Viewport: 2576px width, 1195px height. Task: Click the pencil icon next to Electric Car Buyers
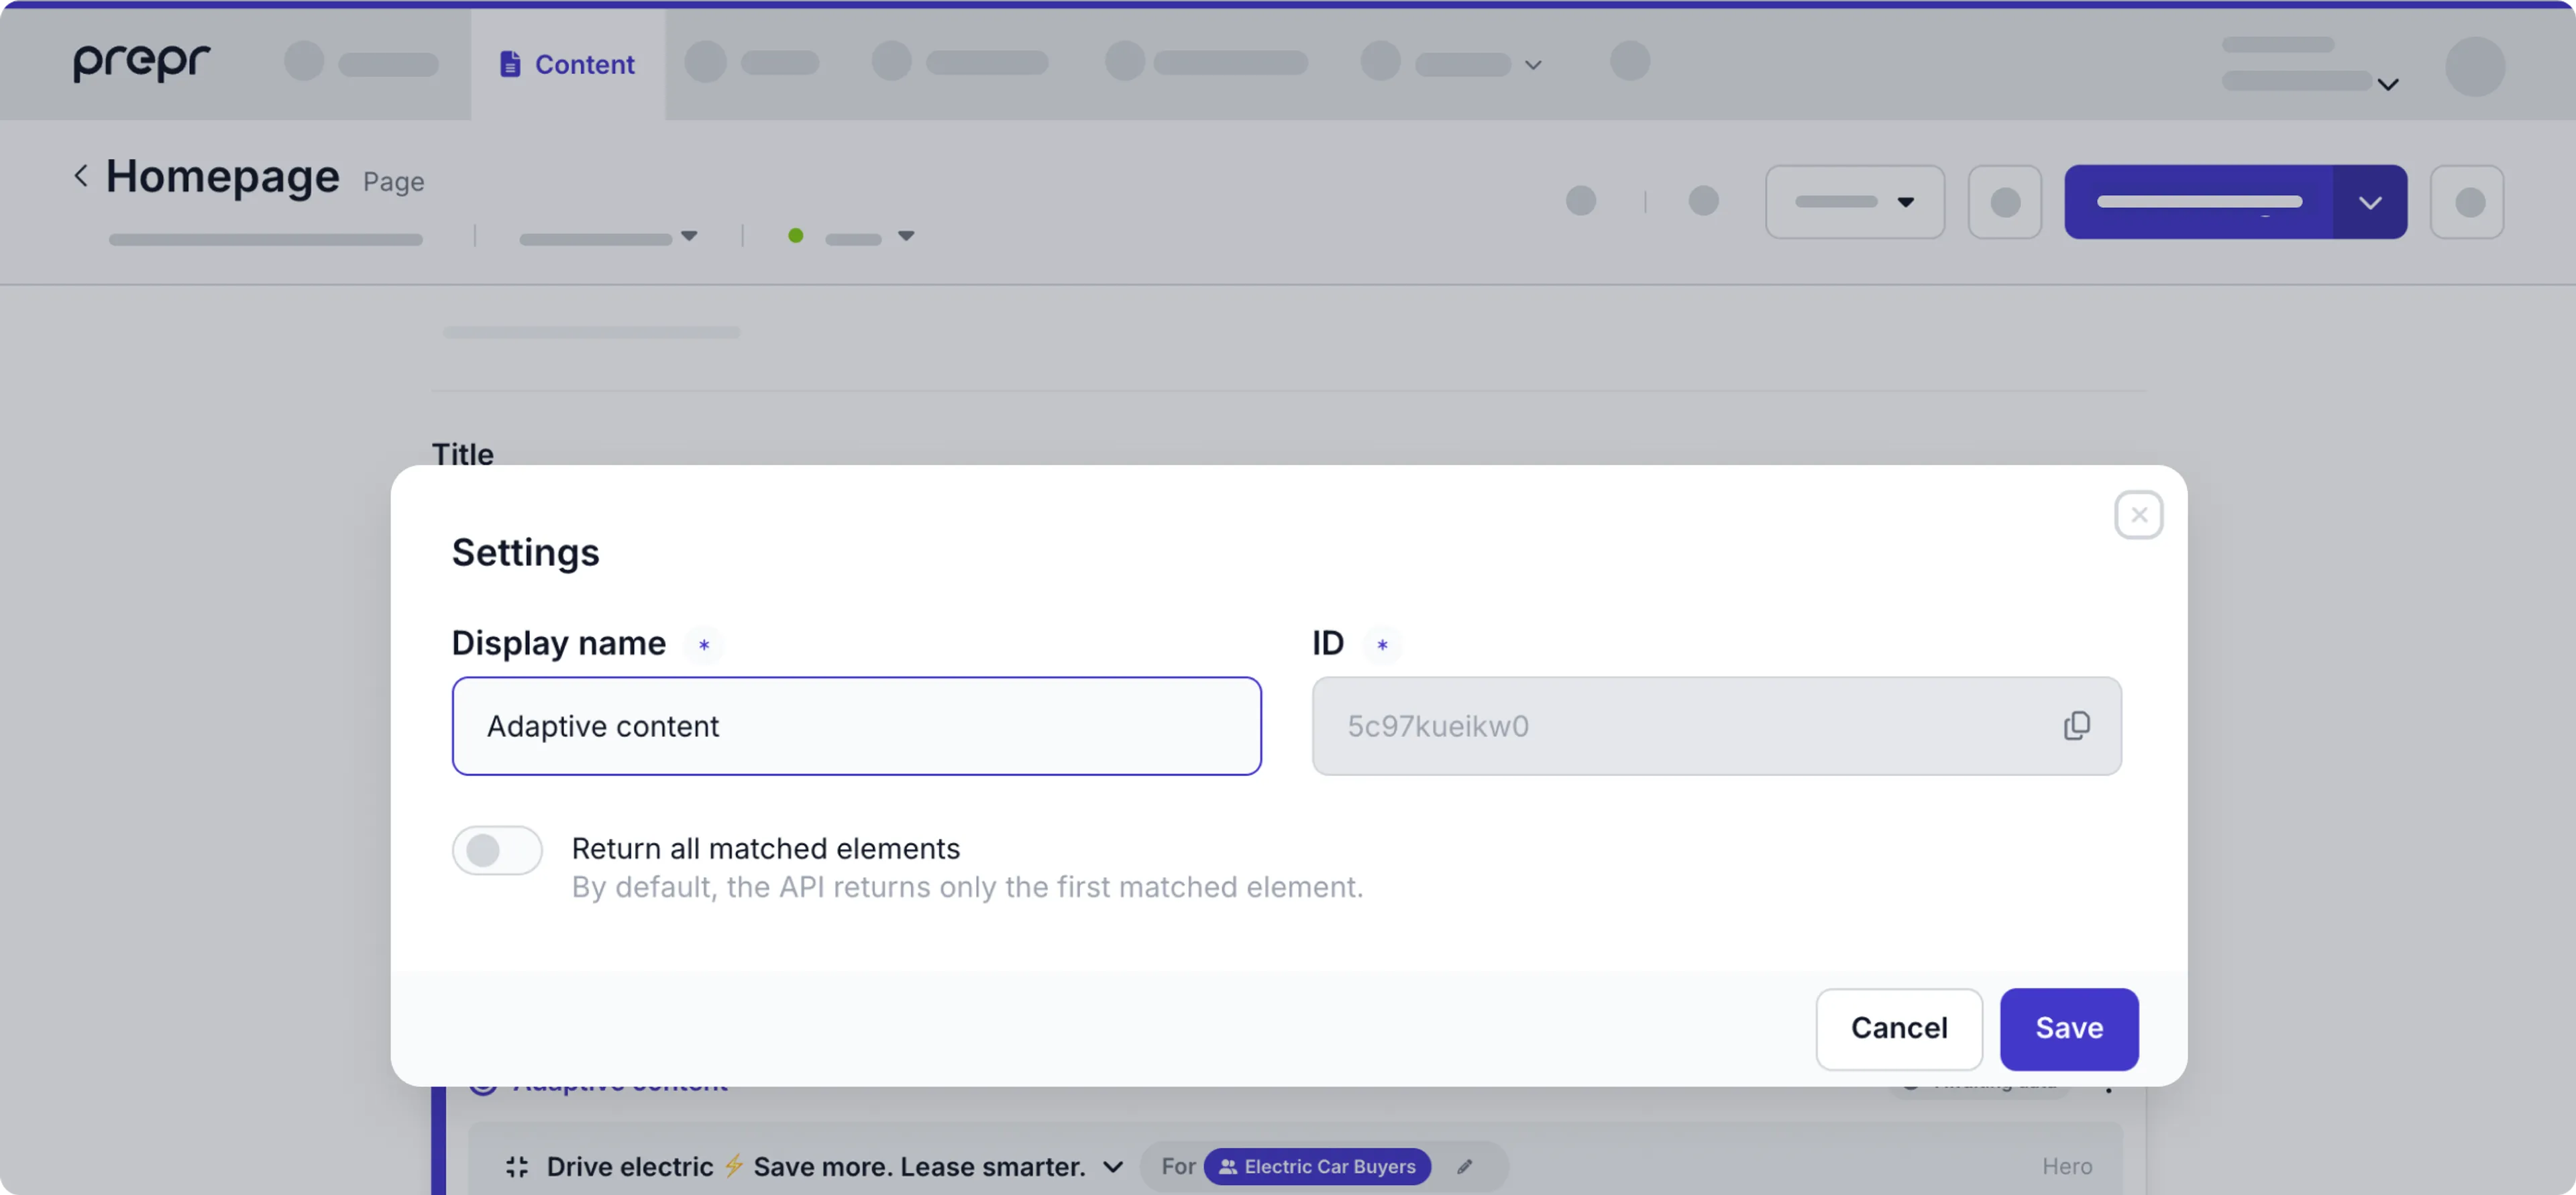(1464, 1166)
